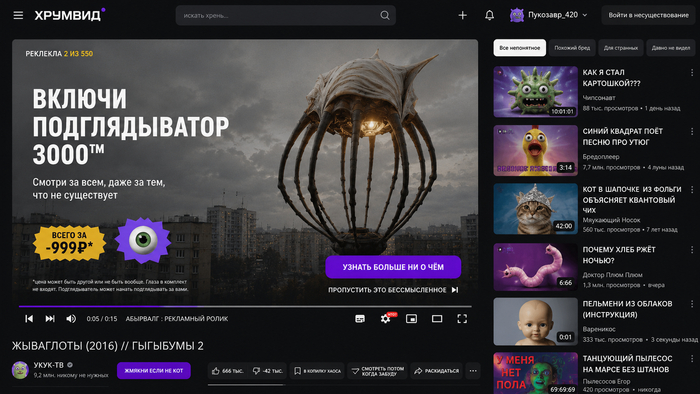Click the previous track control
Screen dimensions: 700x394
(x=29, y=319)
